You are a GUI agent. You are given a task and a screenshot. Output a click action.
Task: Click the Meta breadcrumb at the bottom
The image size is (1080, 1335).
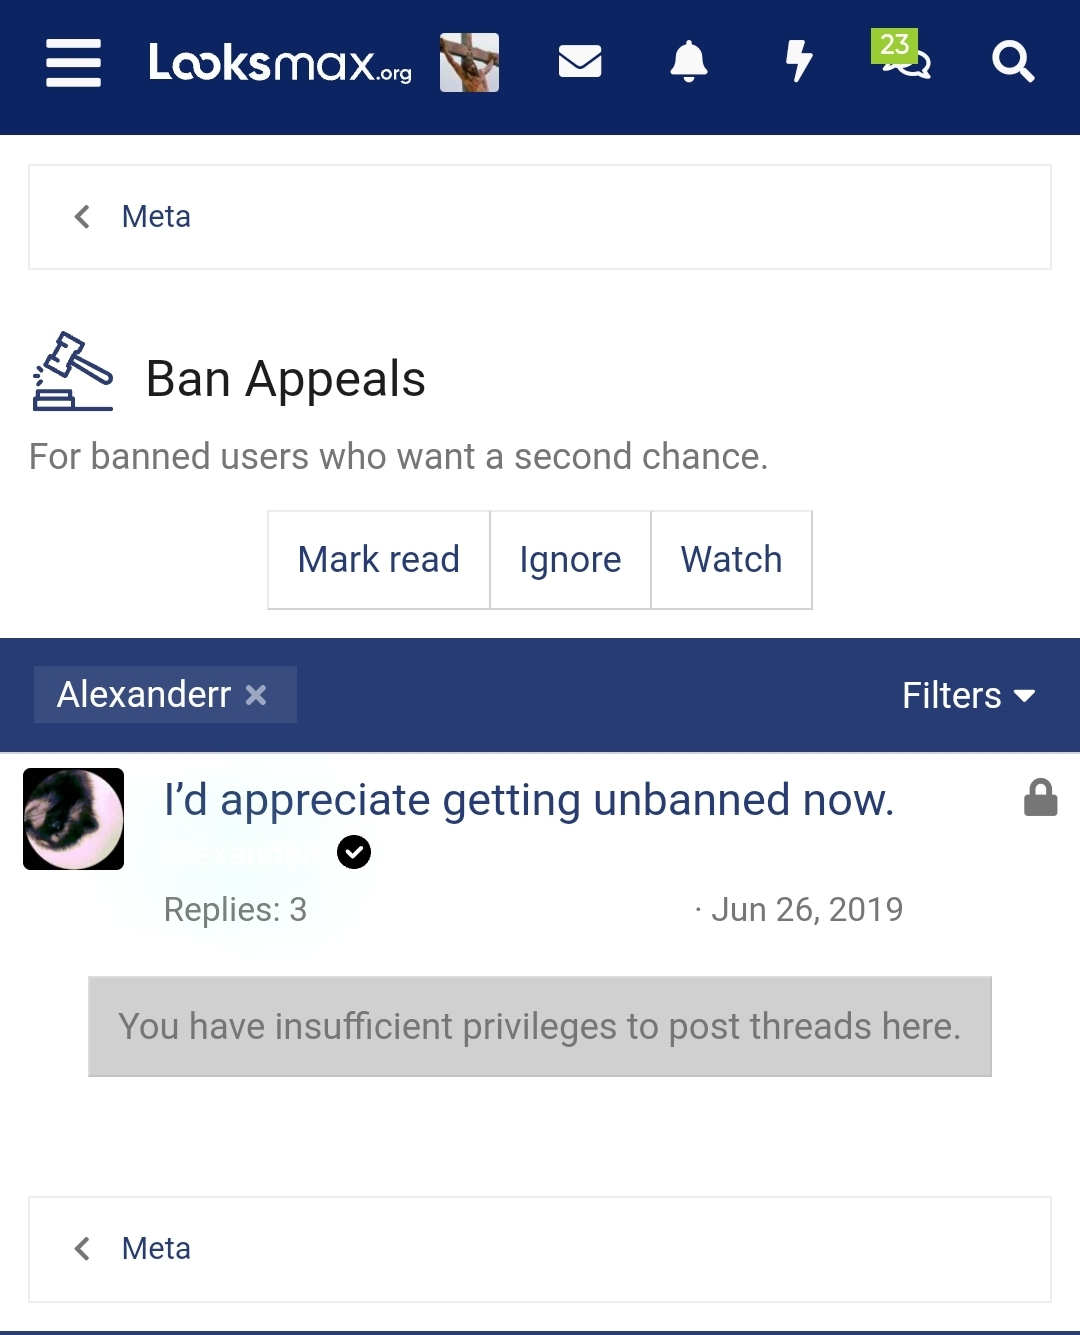(155, 1249)
